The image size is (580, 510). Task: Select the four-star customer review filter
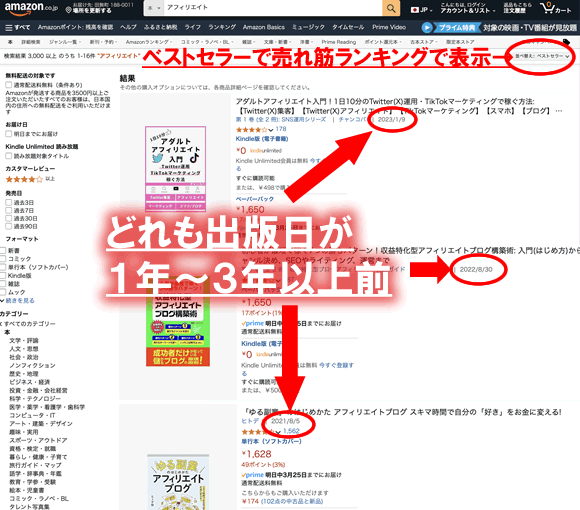pyautogui.click(x=24, y=179)
